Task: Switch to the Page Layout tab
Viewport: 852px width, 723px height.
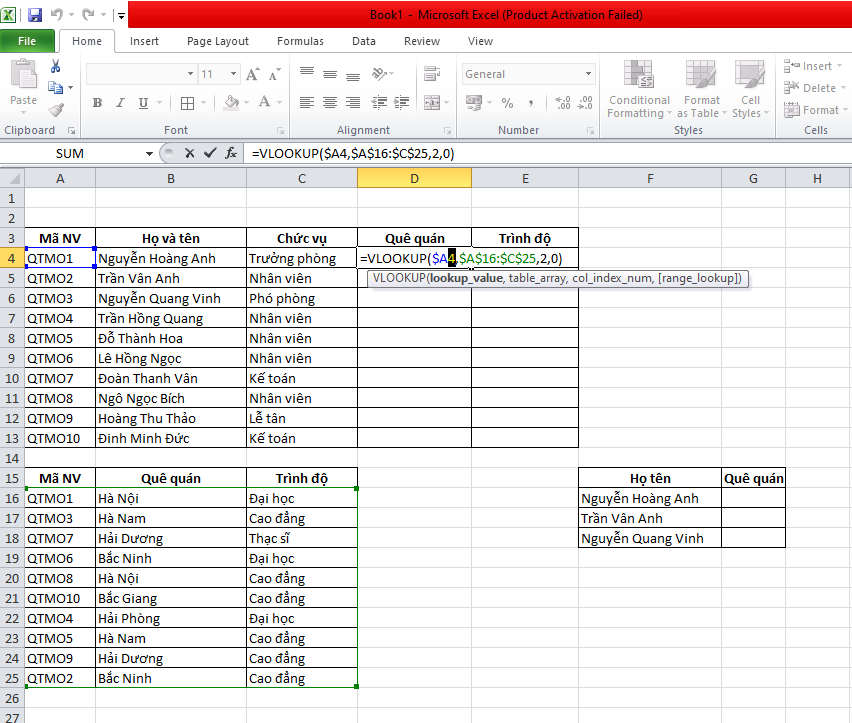Action: (217, 41)
